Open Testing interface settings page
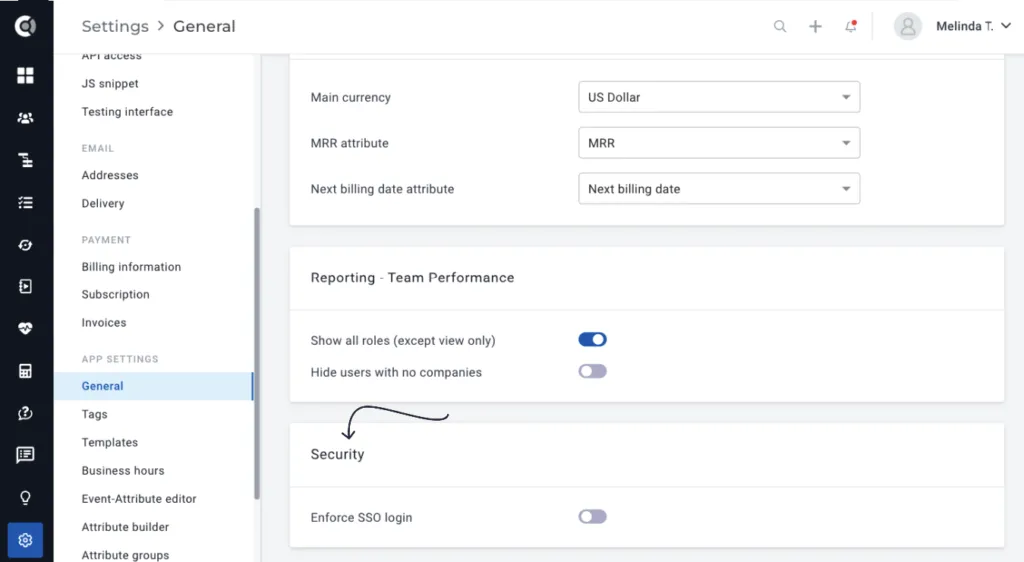Image resolution: width=1024 pixels, height=562 pixels. (127, 112)
